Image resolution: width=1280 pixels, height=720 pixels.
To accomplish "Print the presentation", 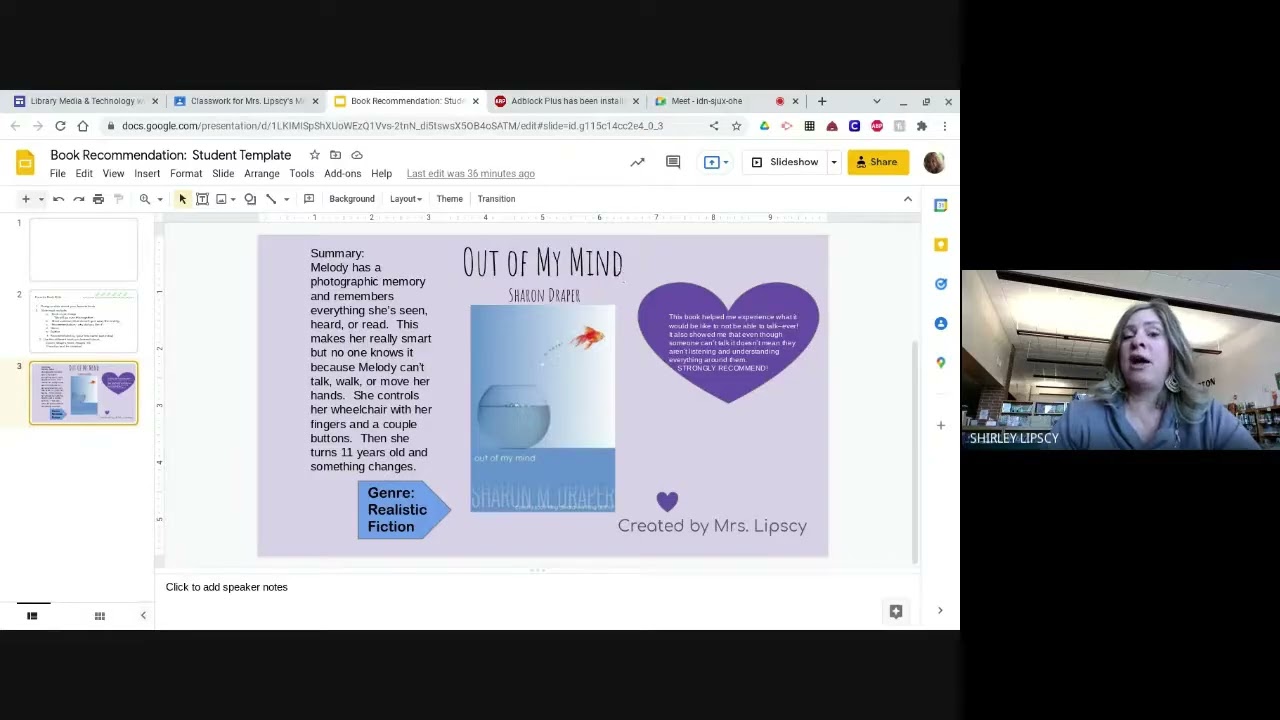I will click(x=98, y=199).
